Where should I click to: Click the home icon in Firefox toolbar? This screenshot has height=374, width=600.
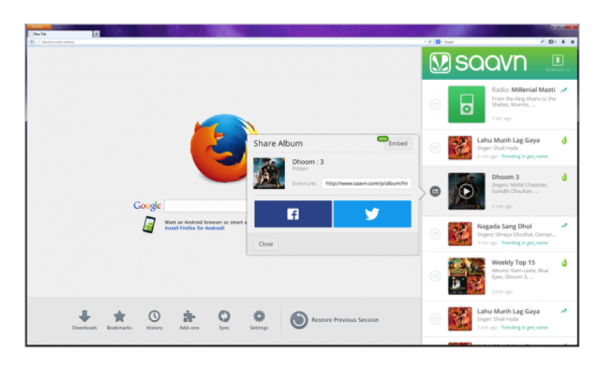pyautogui.click(x=572, y=42)
